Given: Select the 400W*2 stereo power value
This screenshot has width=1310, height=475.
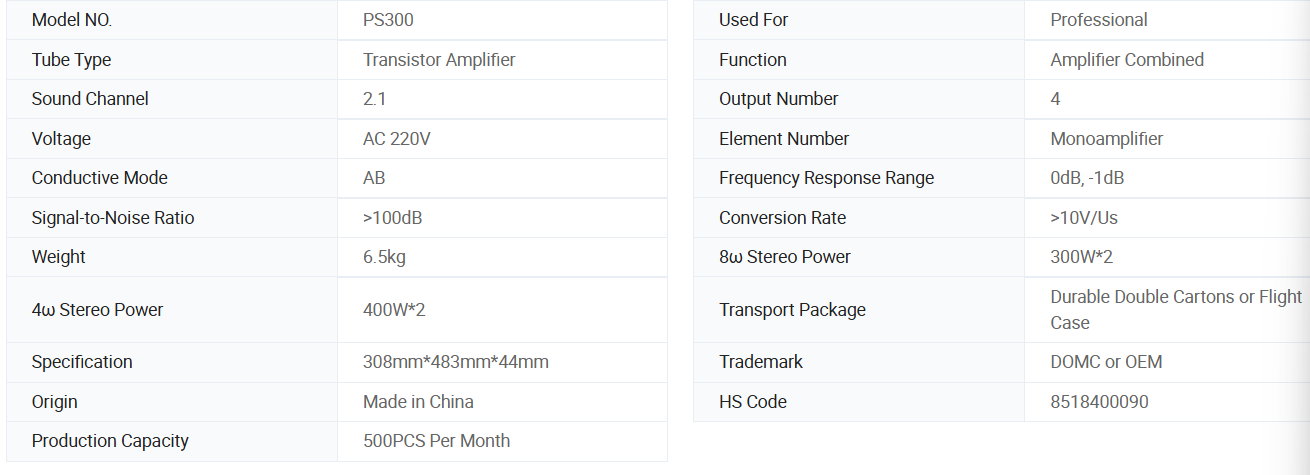Looking at the screenshot, I should (x=394, y=310).
